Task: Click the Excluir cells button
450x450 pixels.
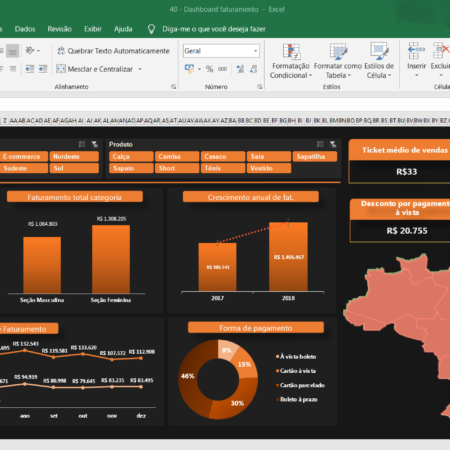Action: (440, 59)
